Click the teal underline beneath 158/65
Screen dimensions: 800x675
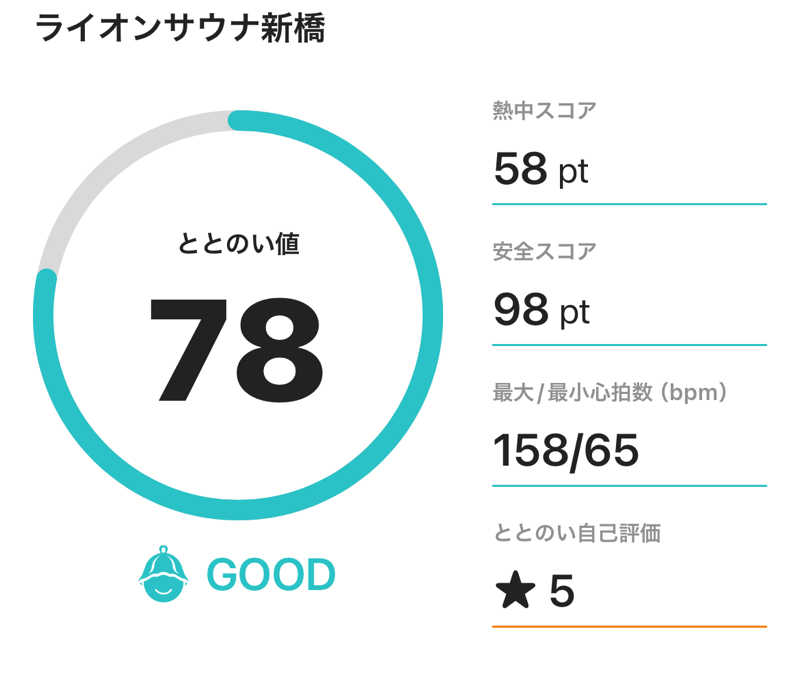point(629,486)
